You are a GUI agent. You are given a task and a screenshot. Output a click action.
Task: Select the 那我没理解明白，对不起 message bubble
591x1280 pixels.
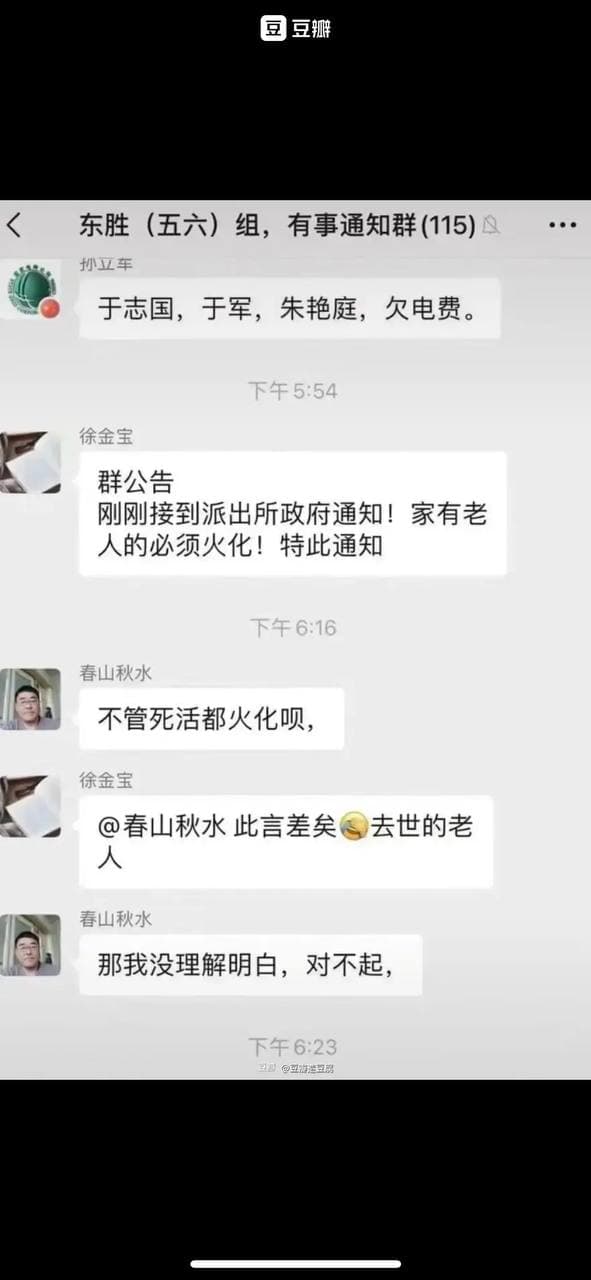tap(250, 964)
